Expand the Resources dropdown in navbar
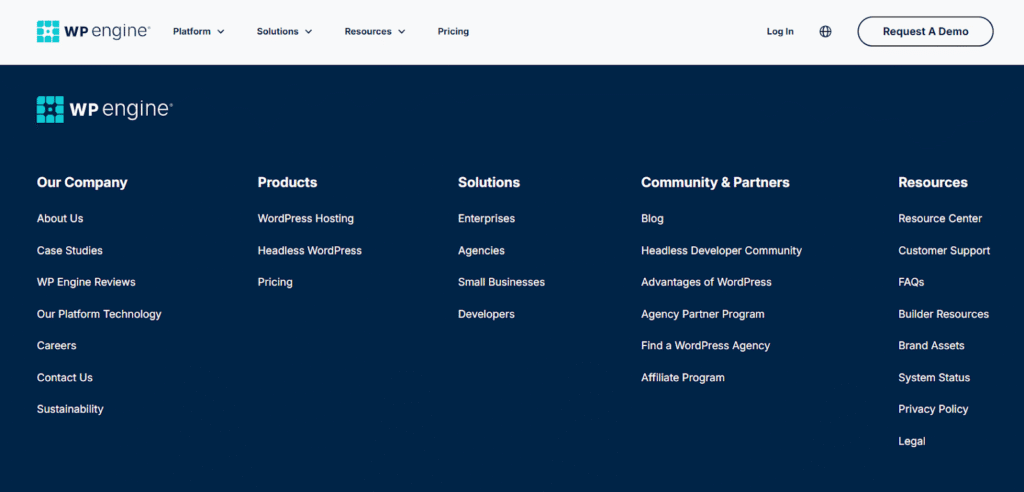Viewport: 1024px width, 492px height. click(x=375, y=32)
